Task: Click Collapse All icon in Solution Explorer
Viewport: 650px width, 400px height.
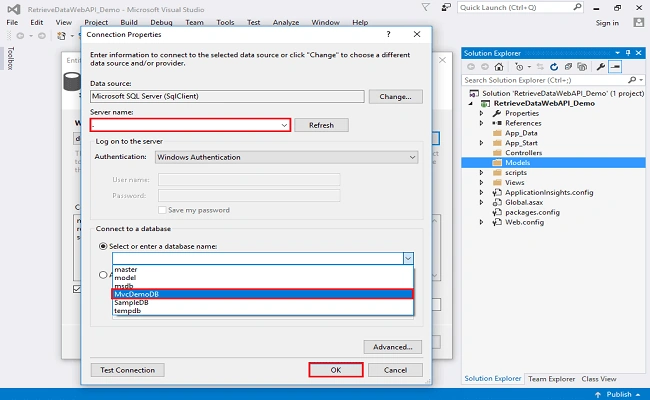Action: click(x=568, y=67)
